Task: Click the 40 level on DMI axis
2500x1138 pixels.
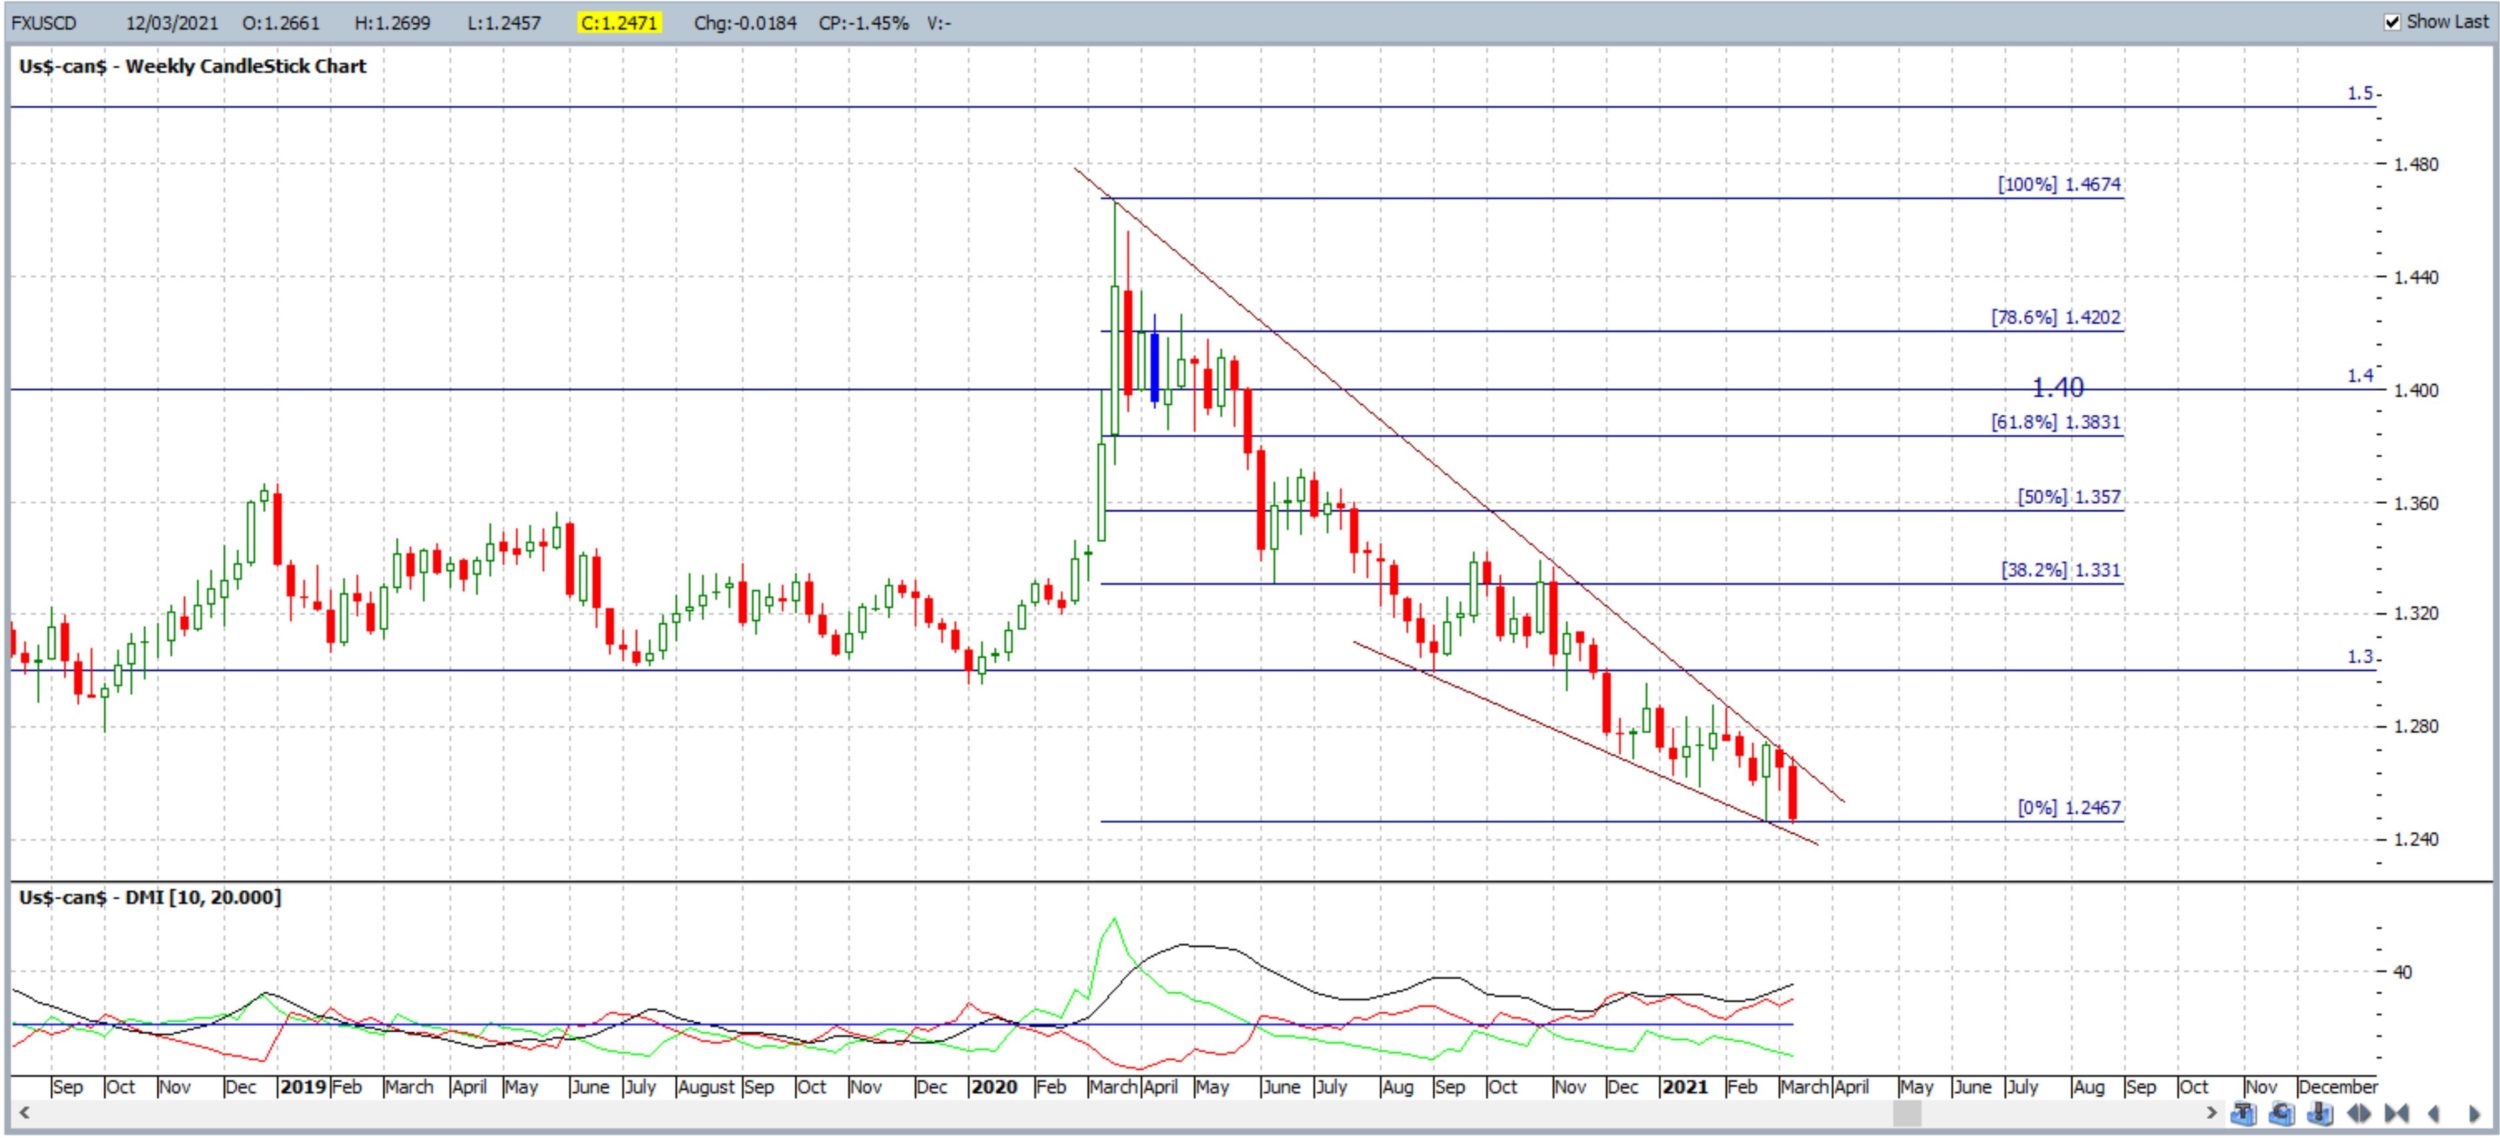Action: point(2402,972)
